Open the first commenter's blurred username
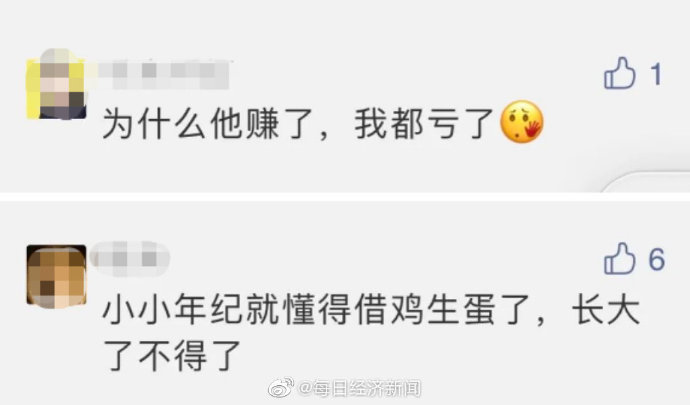The height and width of the screenshot is (405, 690). (x=163, y=74)
